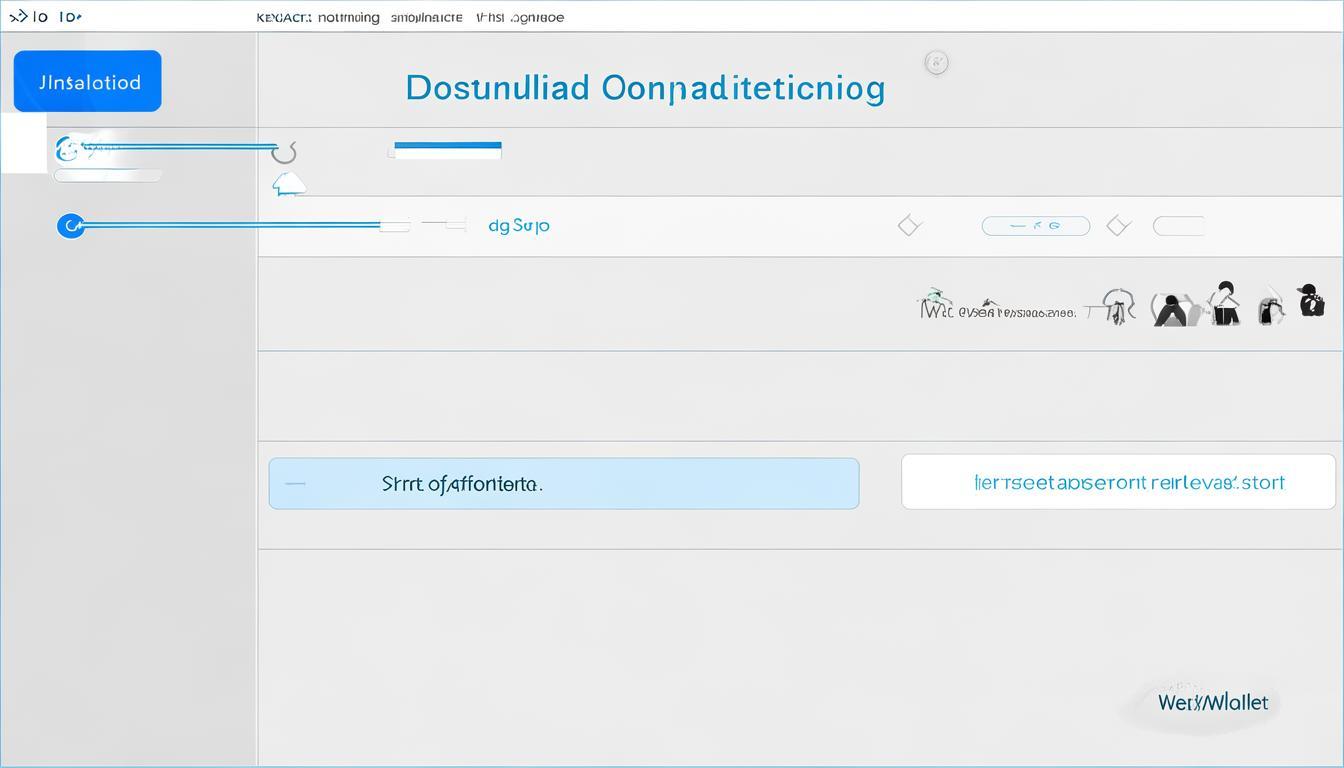
Task: Click the arrow icon at top-left corner
Action: tap(18, 17)
